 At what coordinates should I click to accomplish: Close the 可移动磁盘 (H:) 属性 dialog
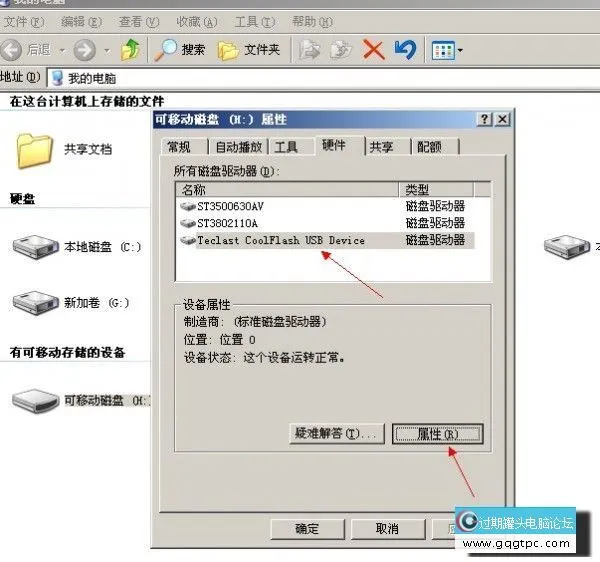click(x=502, y=119)
